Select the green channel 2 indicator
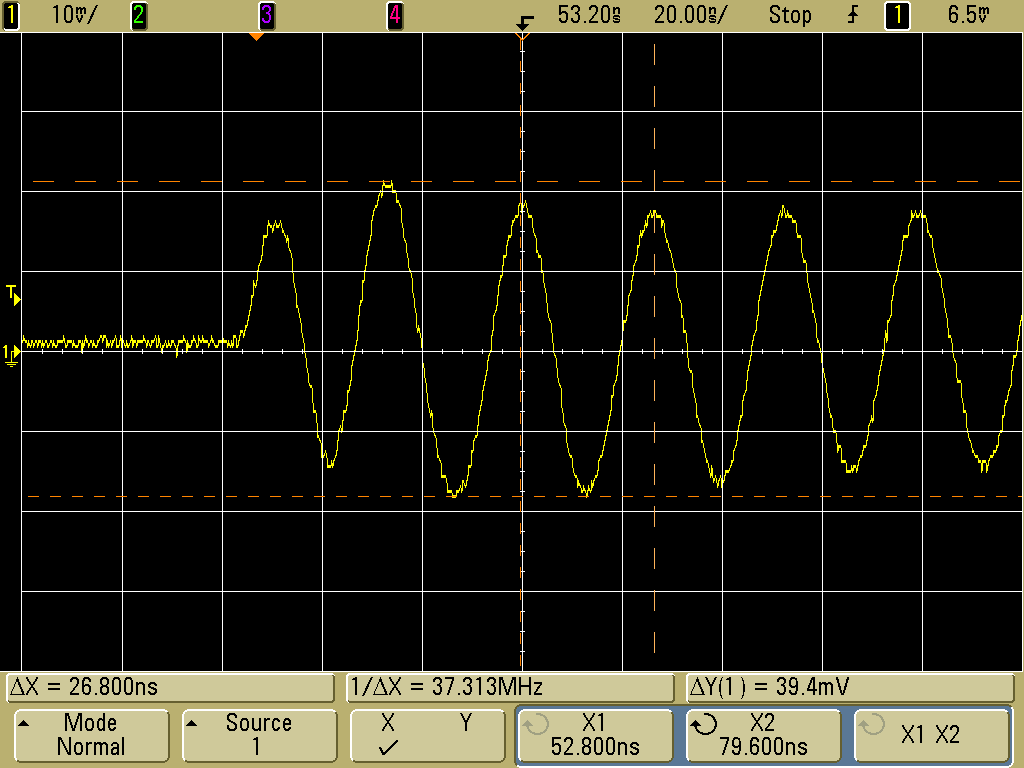Image resolution: width=1024 pixels, height=768 pixels. tap(138, 15)
